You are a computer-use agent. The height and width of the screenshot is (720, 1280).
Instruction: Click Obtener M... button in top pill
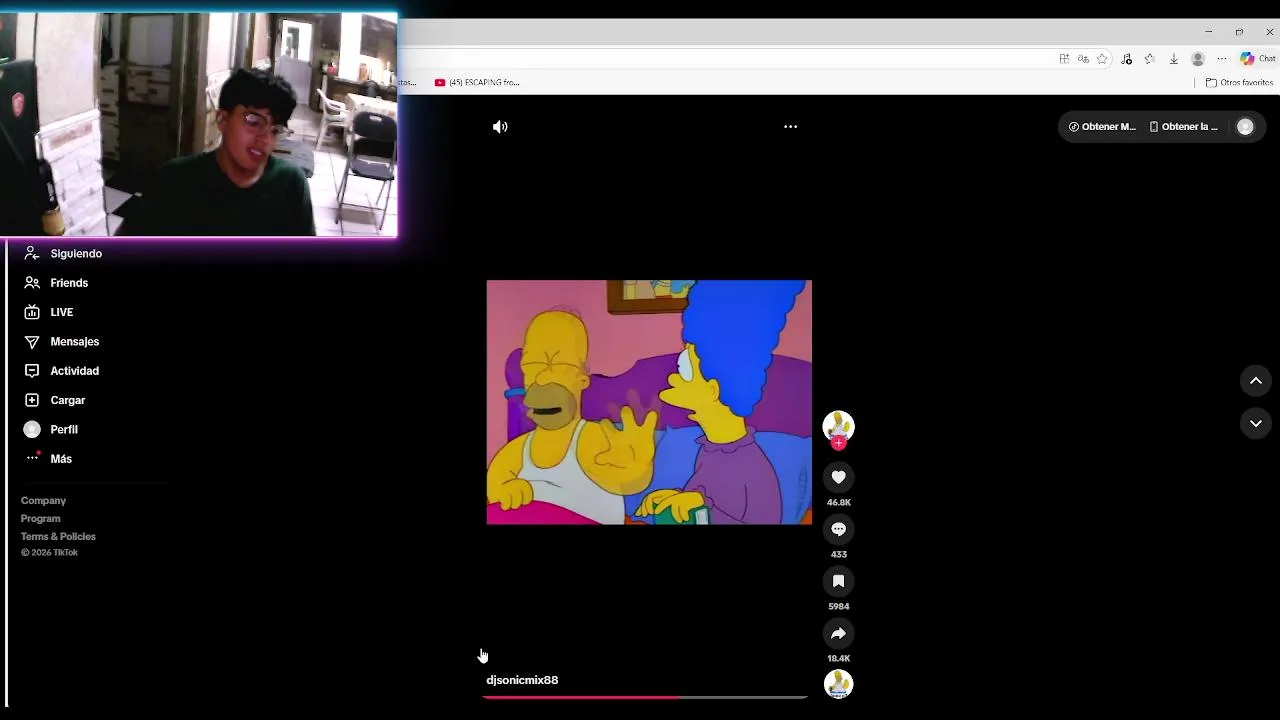pos(1102,127)
